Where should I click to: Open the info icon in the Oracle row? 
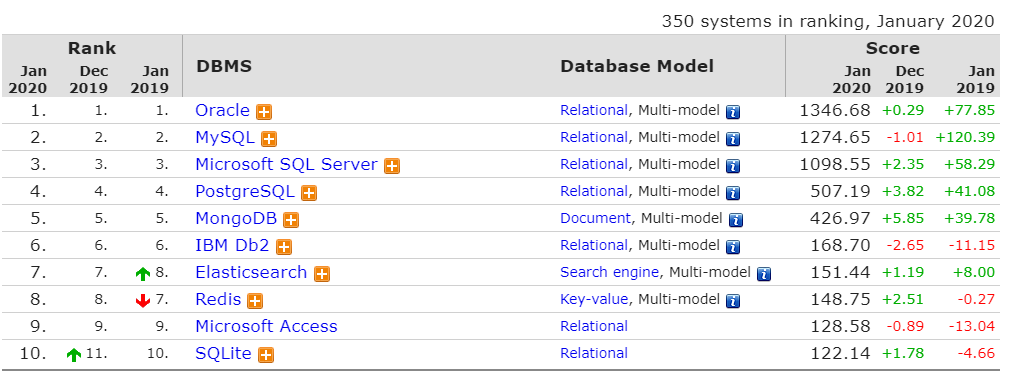[x=733, y=112]
